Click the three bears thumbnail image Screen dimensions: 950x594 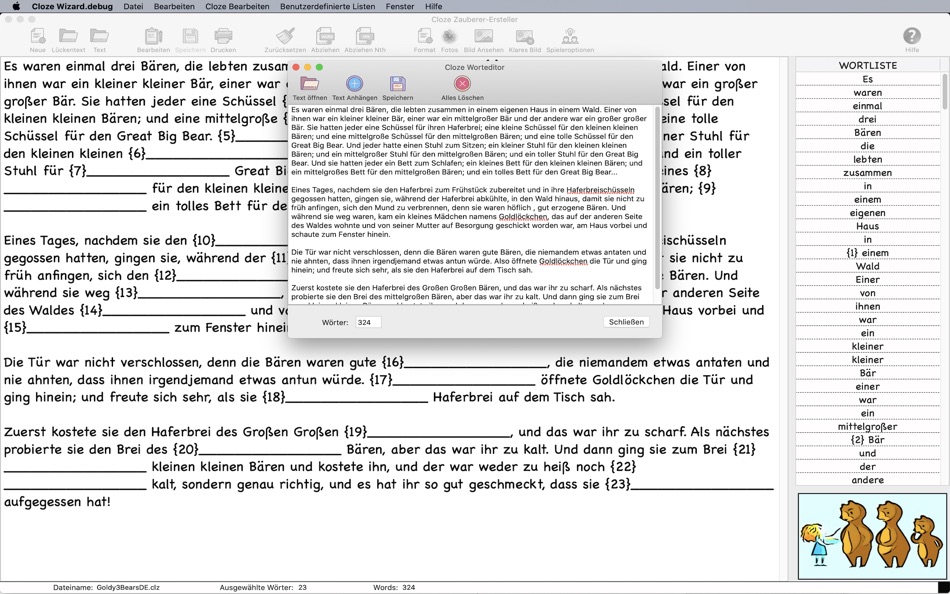871,536
